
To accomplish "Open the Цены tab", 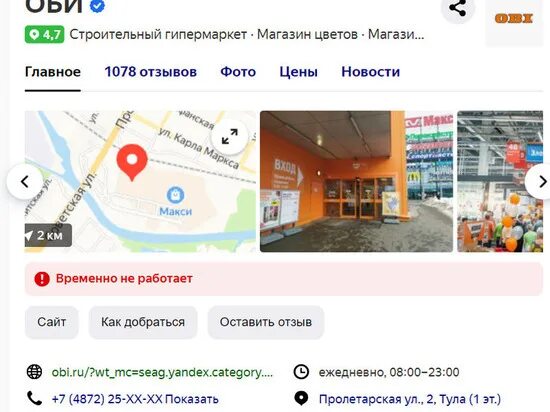I will point(299,72).
